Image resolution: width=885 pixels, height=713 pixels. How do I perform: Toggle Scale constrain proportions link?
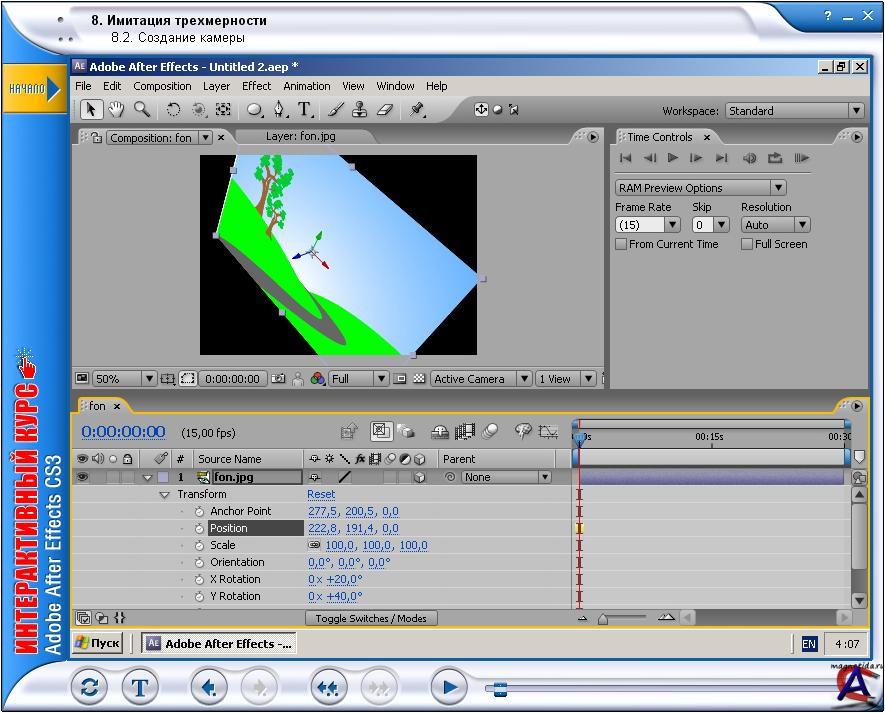(x=314, y=545)
